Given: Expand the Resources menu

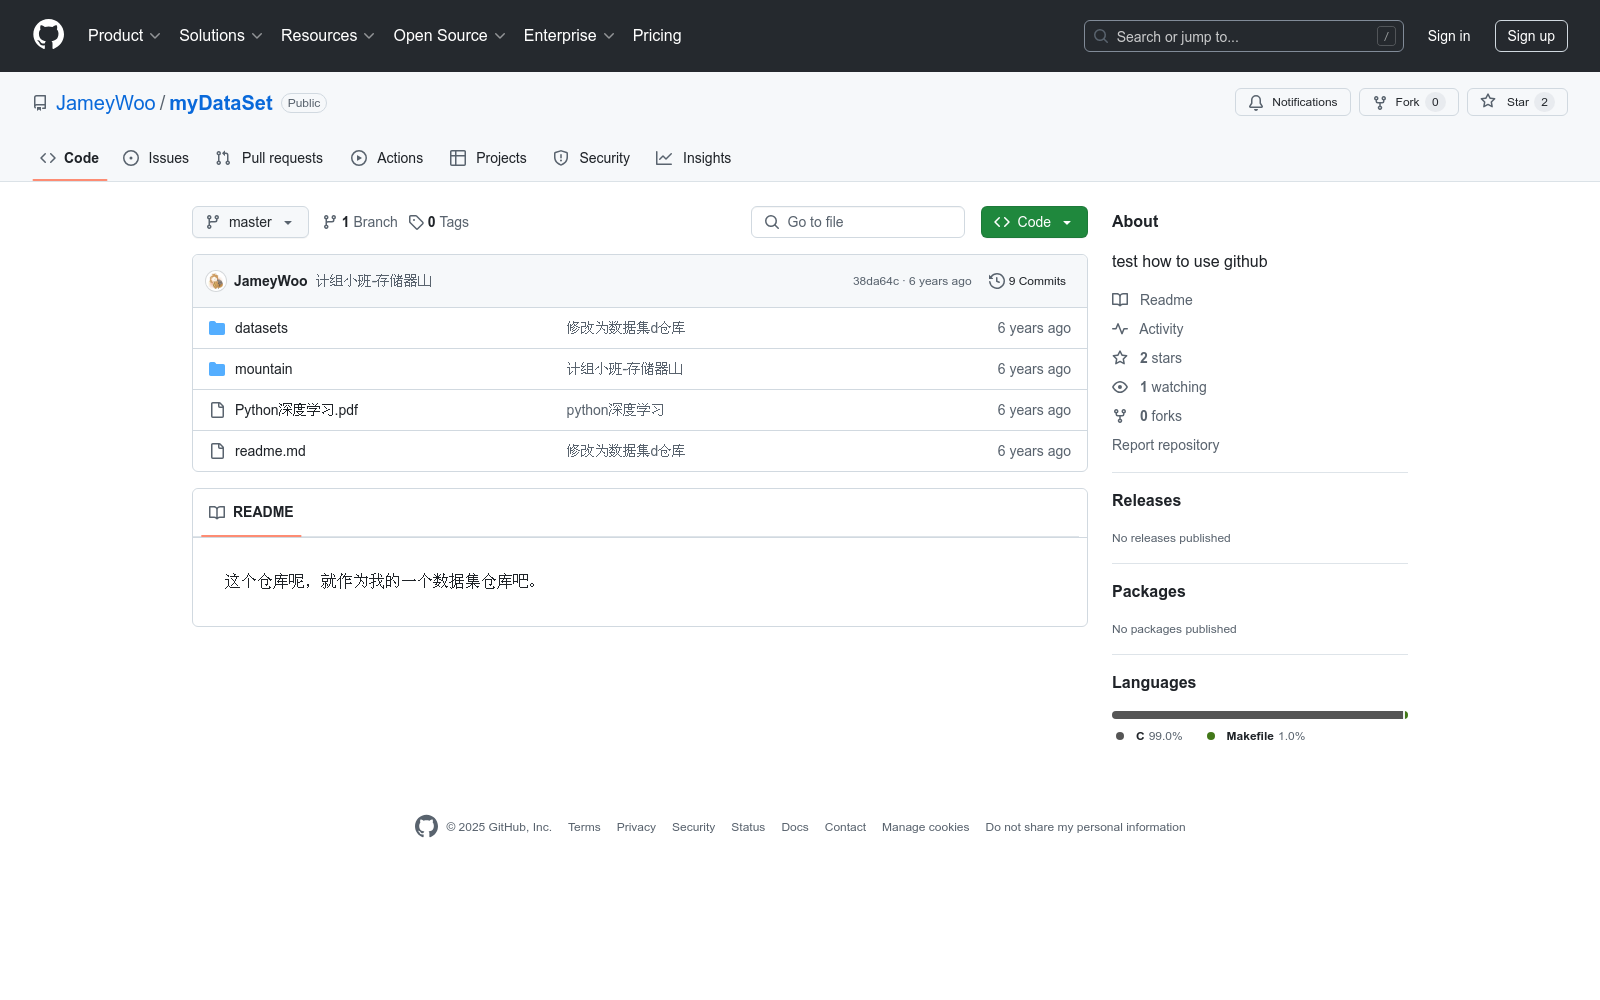Looking at the screenshot, I should tap(328, 35).
